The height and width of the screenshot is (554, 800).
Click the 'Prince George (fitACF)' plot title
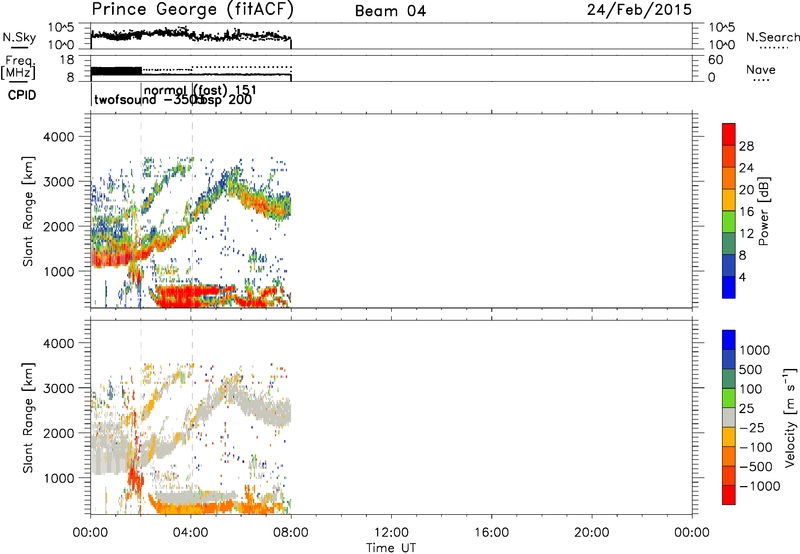coord(193,10)
